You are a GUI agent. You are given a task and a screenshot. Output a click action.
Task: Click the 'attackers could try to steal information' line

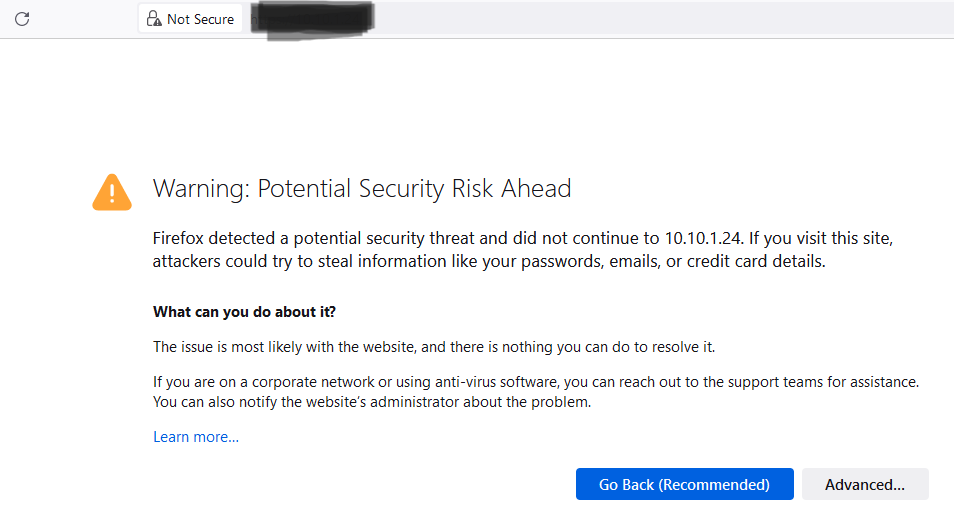489,262
